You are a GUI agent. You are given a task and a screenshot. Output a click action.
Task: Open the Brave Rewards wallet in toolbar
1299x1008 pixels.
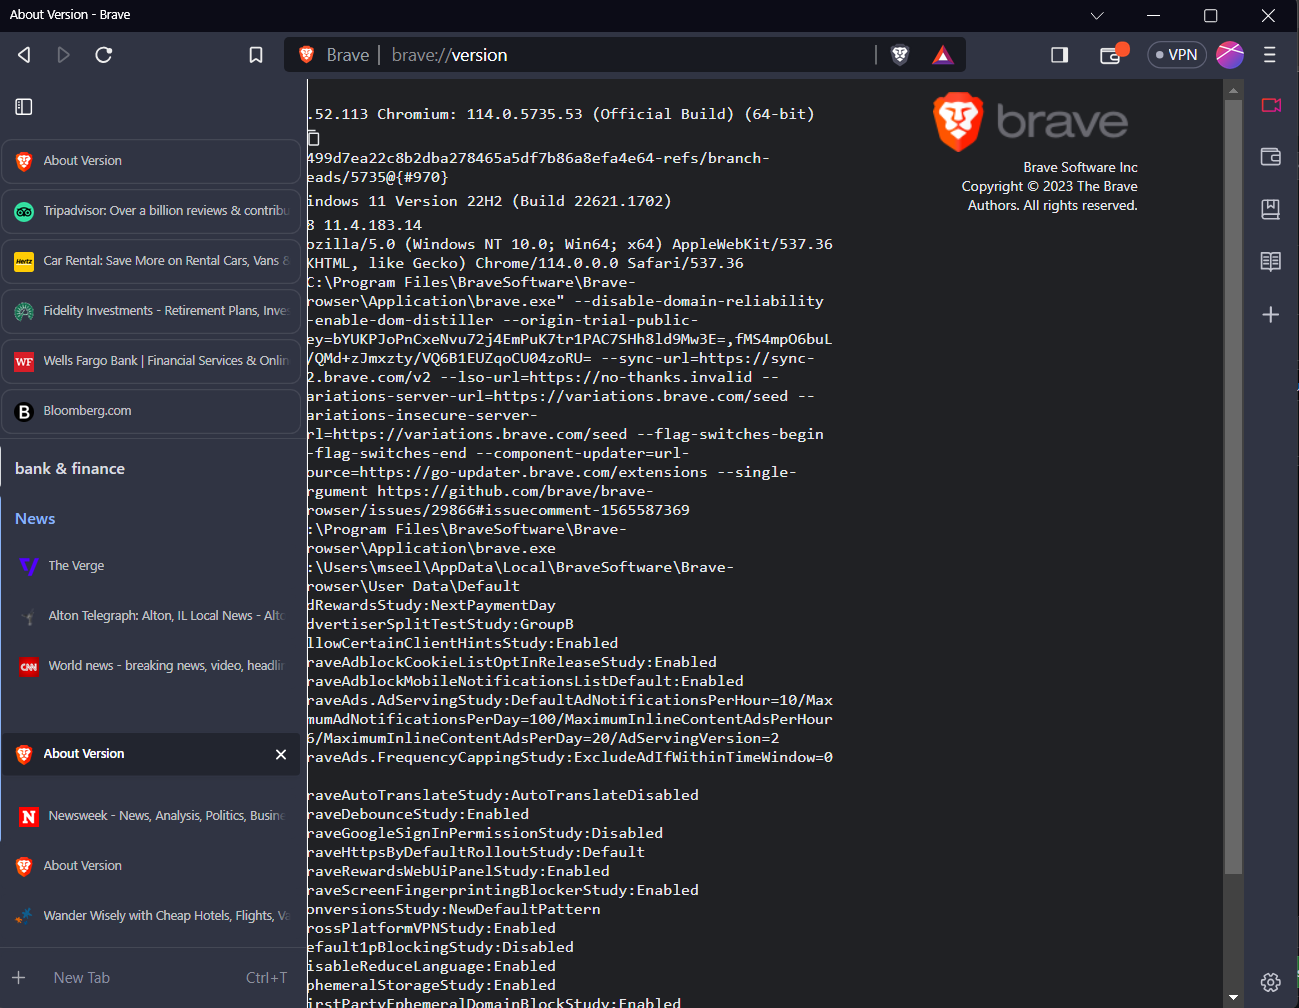(1112, 55)
